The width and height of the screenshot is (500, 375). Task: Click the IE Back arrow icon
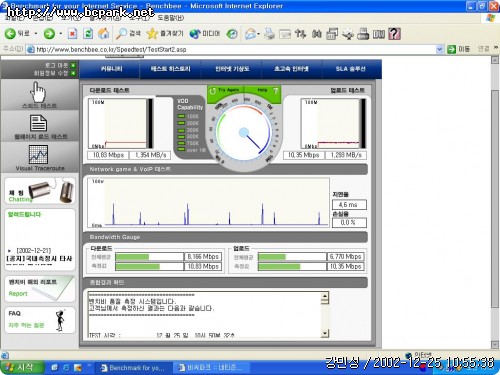(x=10, y=33)
